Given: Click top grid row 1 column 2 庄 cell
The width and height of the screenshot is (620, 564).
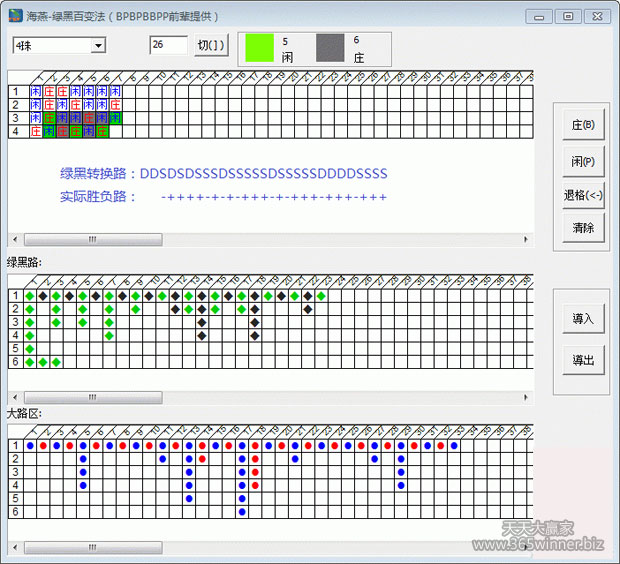Looking at the screenshot, I should pos(49,92).
